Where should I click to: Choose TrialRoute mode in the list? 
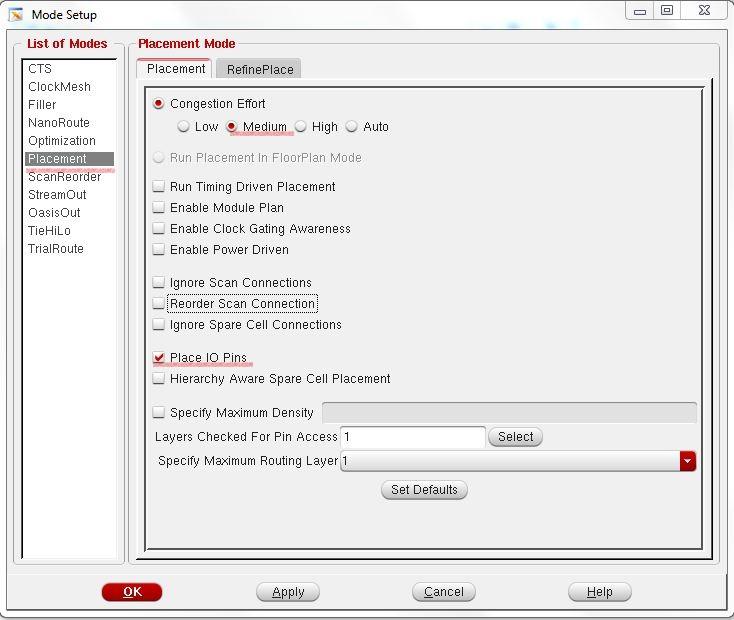(56, 249)
